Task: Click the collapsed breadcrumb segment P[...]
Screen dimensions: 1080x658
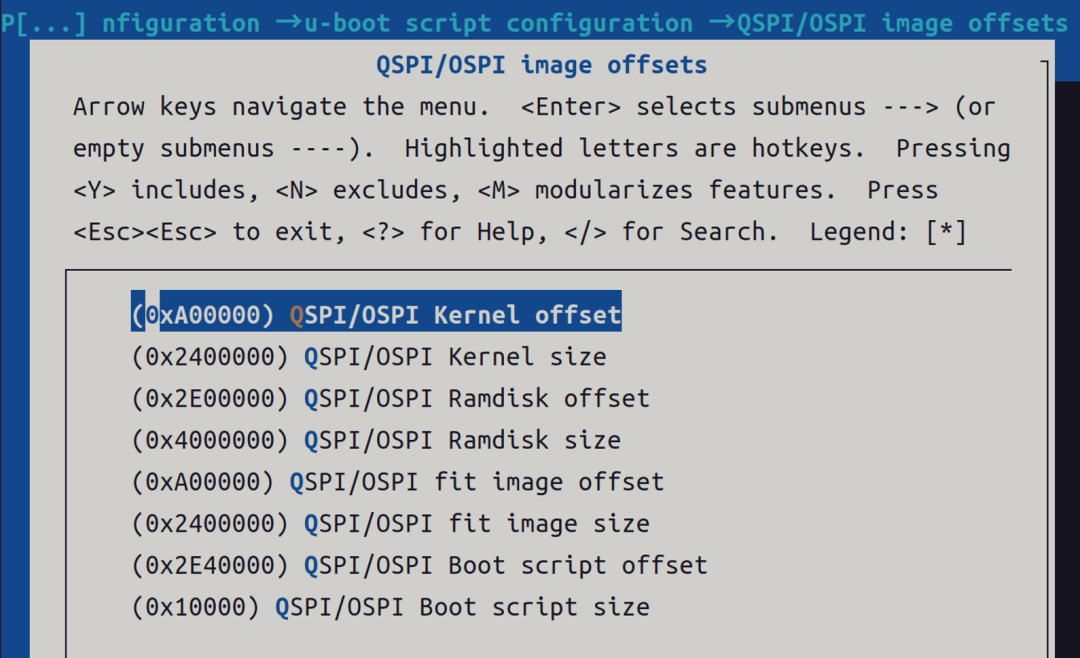Action: coord(40,21)
